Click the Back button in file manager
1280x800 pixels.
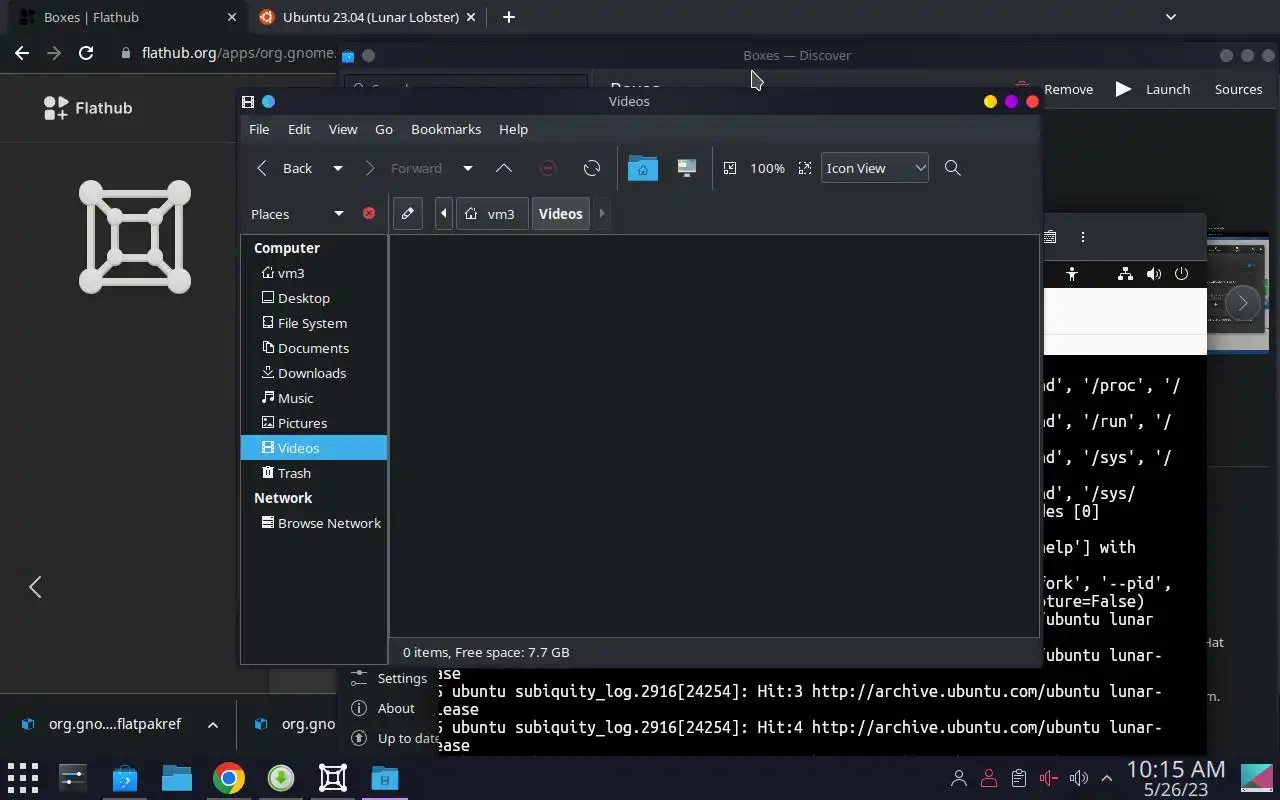click(285, 168)
